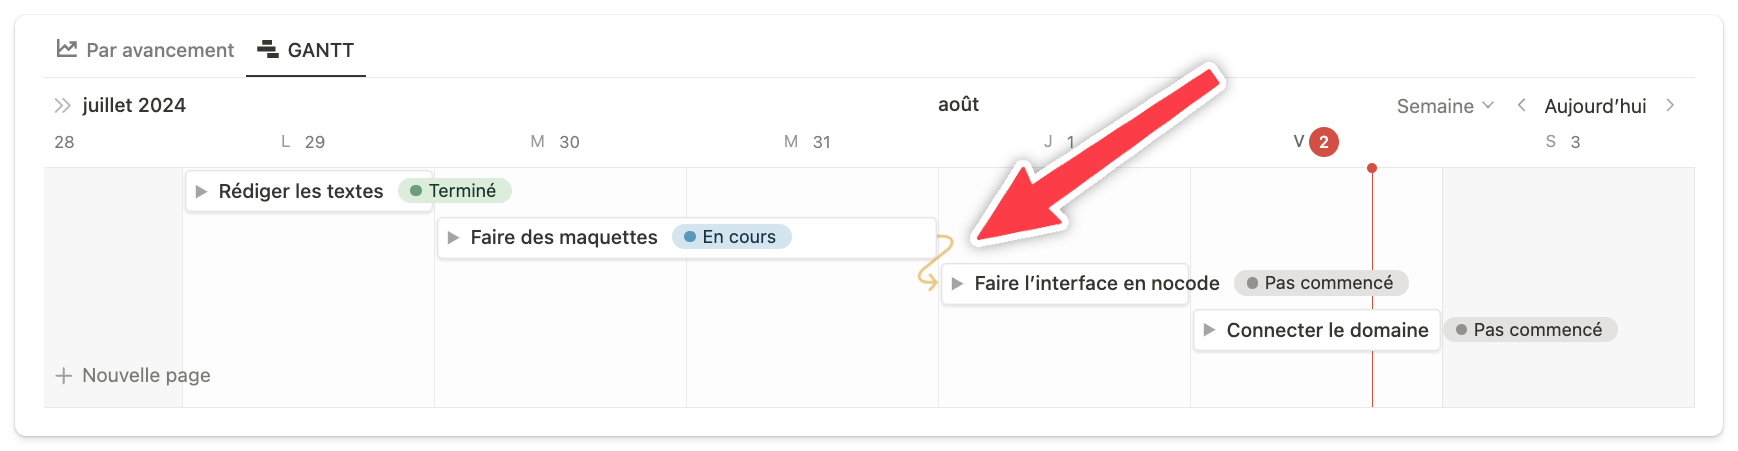1738x451 pixels.
Task: Click the highlighted date 2 badge
Action: coord(1324,142)
